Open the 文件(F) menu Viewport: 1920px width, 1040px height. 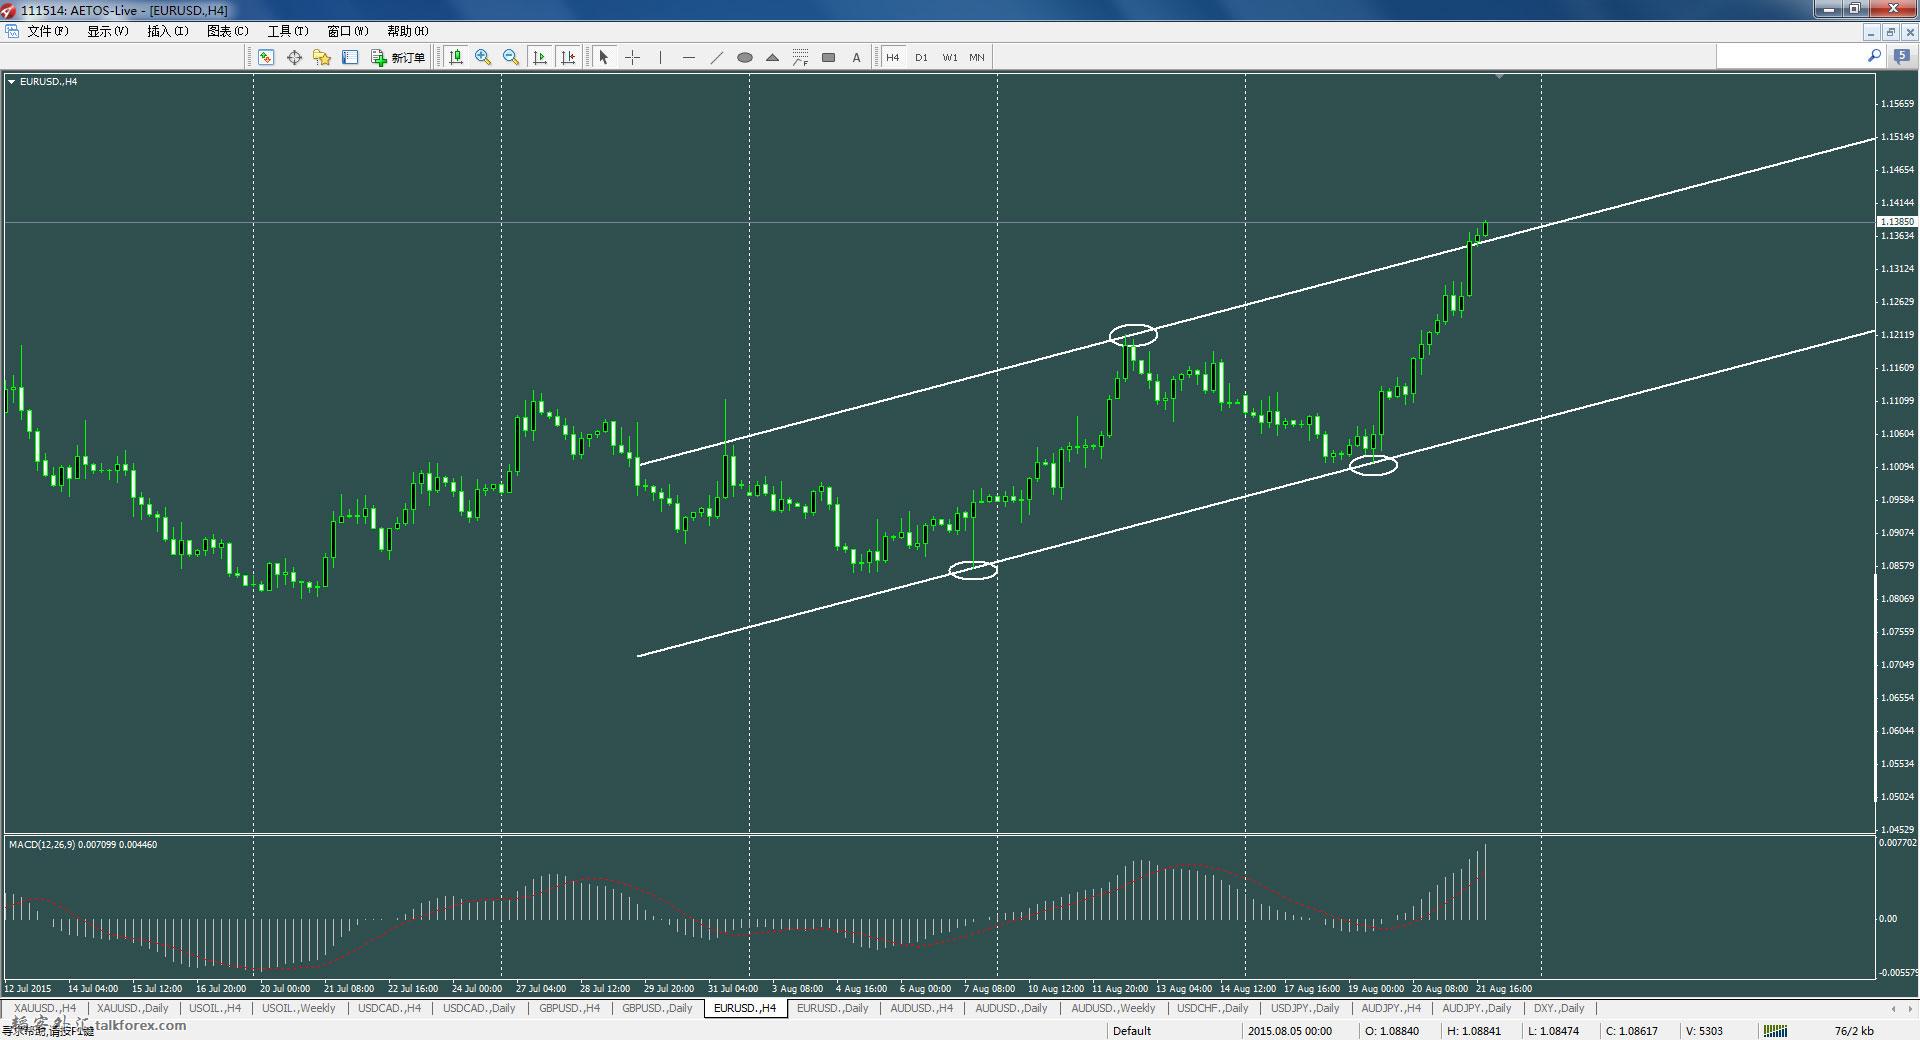tap(47, 31)
